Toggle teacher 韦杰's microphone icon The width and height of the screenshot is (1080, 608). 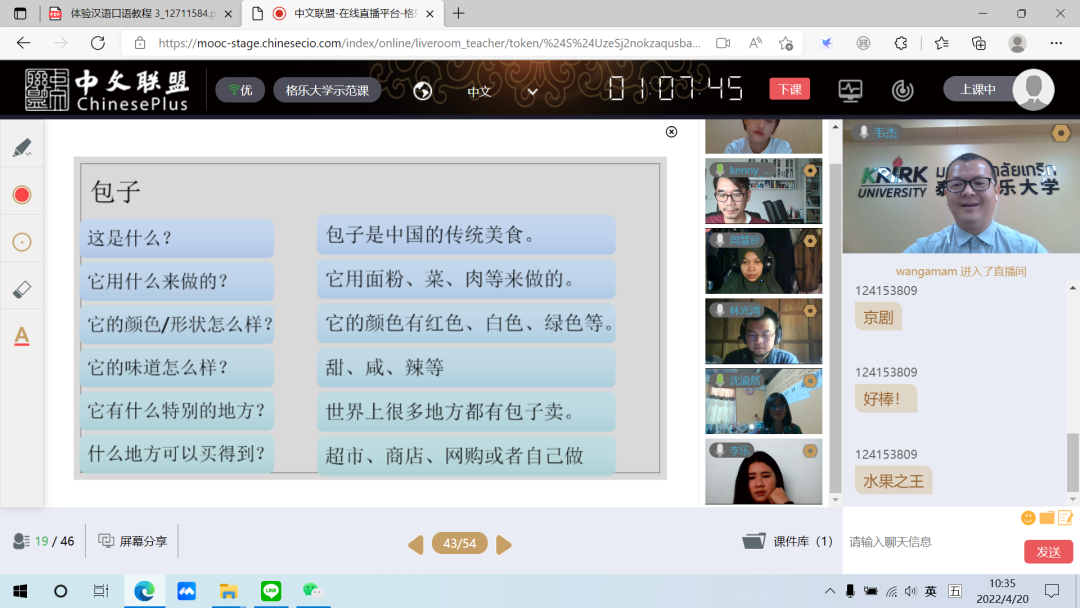point(863,132)
